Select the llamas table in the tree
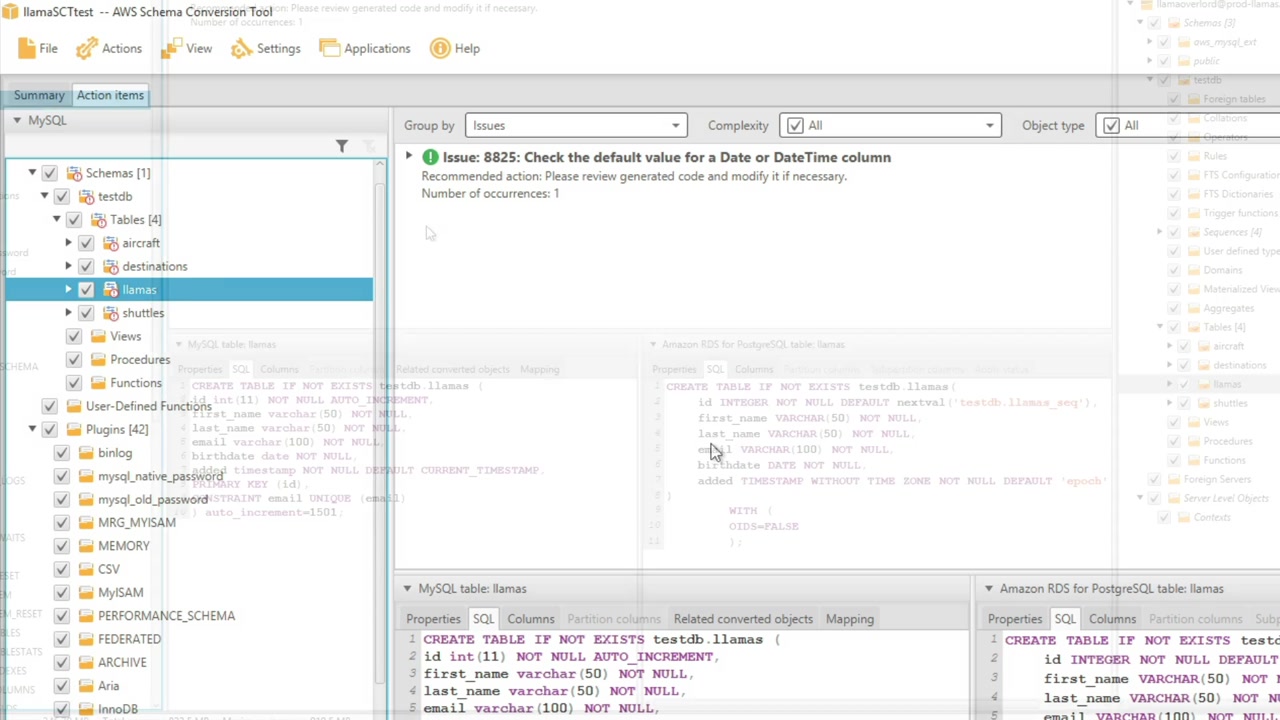Screen dimensions: 1280x720 point(139,290)
